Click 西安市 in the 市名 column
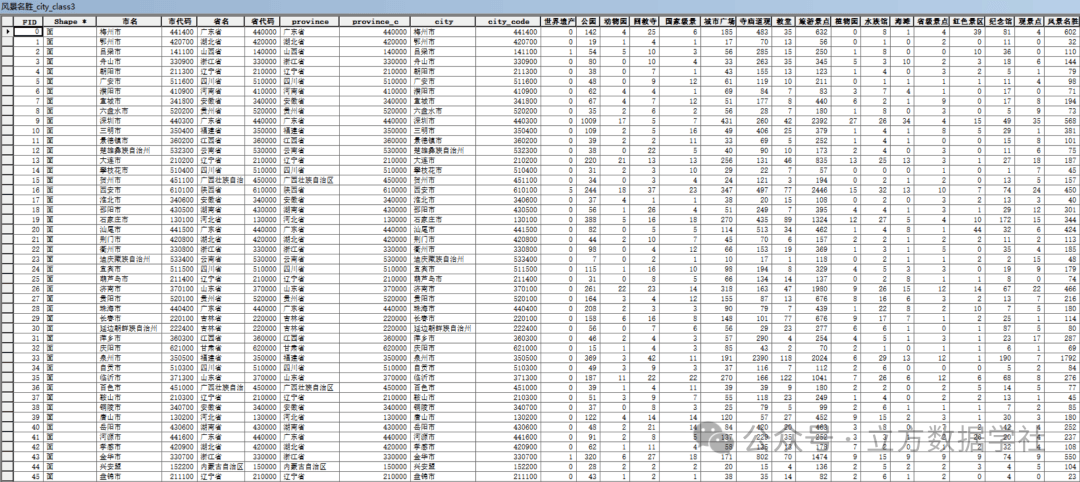The width and height of the screenshot is (1080, 482). coord(110,190)
